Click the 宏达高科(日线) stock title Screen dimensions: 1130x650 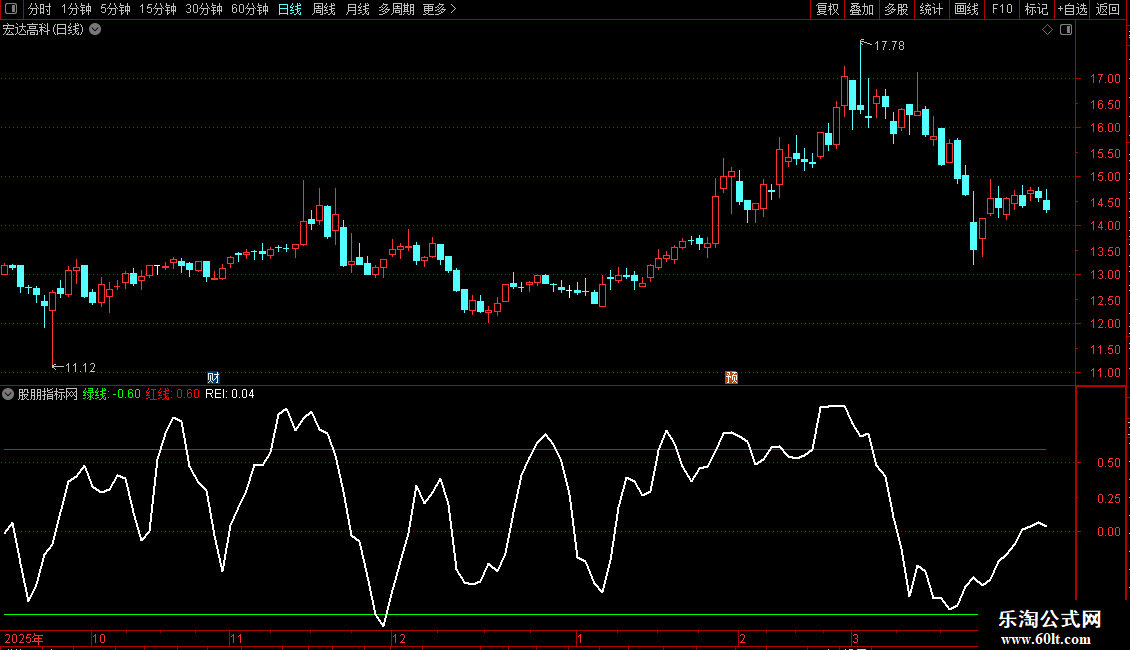pyautogui.click(x=43, y=30)
